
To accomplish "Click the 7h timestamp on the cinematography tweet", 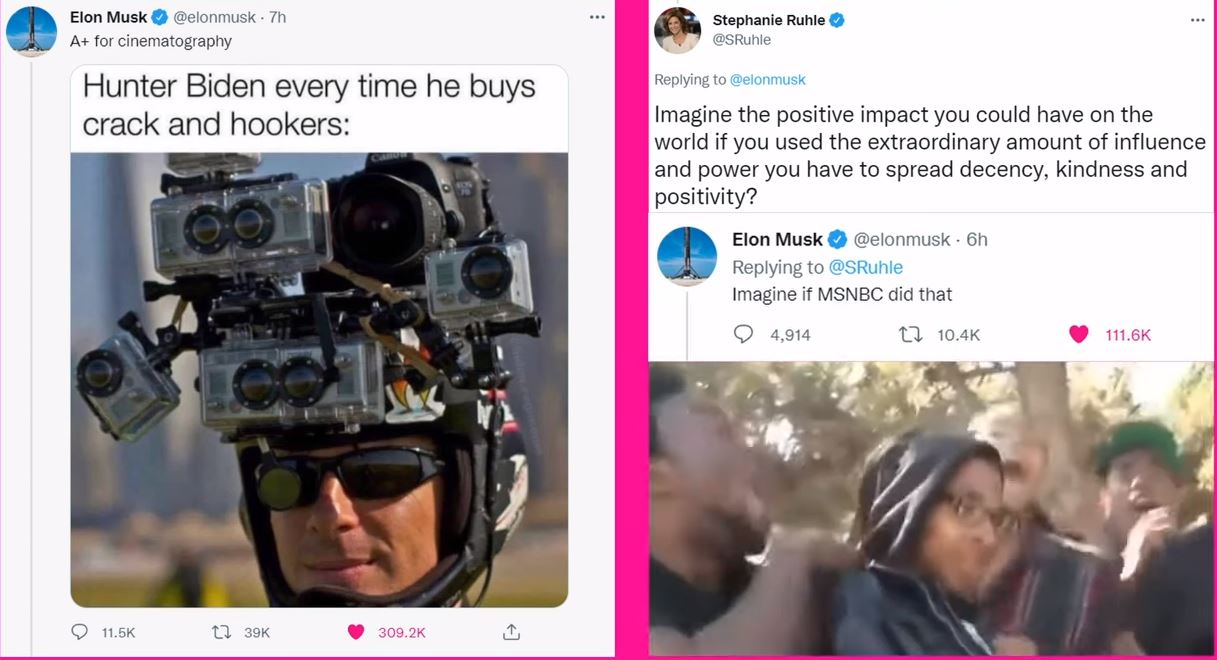I will coord(276,17).
